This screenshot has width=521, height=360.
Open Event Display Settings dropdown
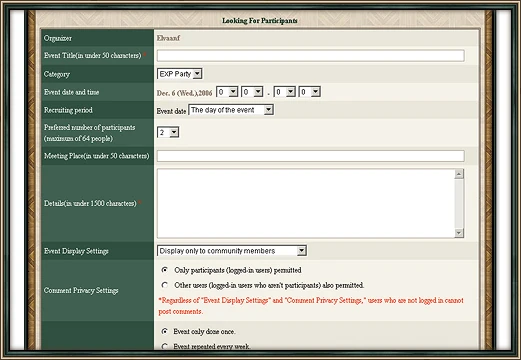click(x=232, y=251)
